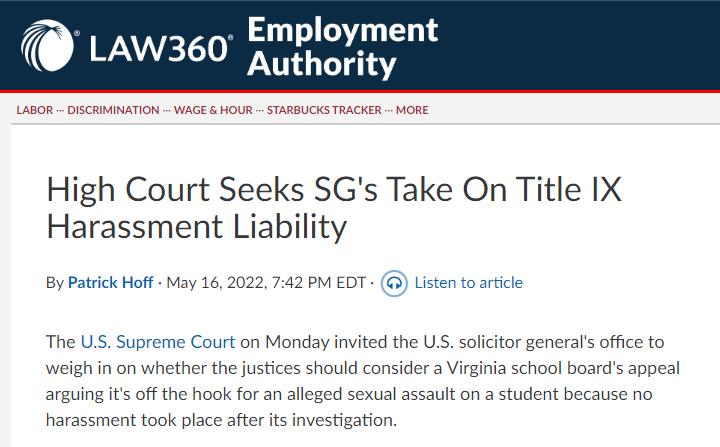Click the "Harassment Liability" line of the headline
This screenshot has height=447, width=720.
(x=196, y=226)
